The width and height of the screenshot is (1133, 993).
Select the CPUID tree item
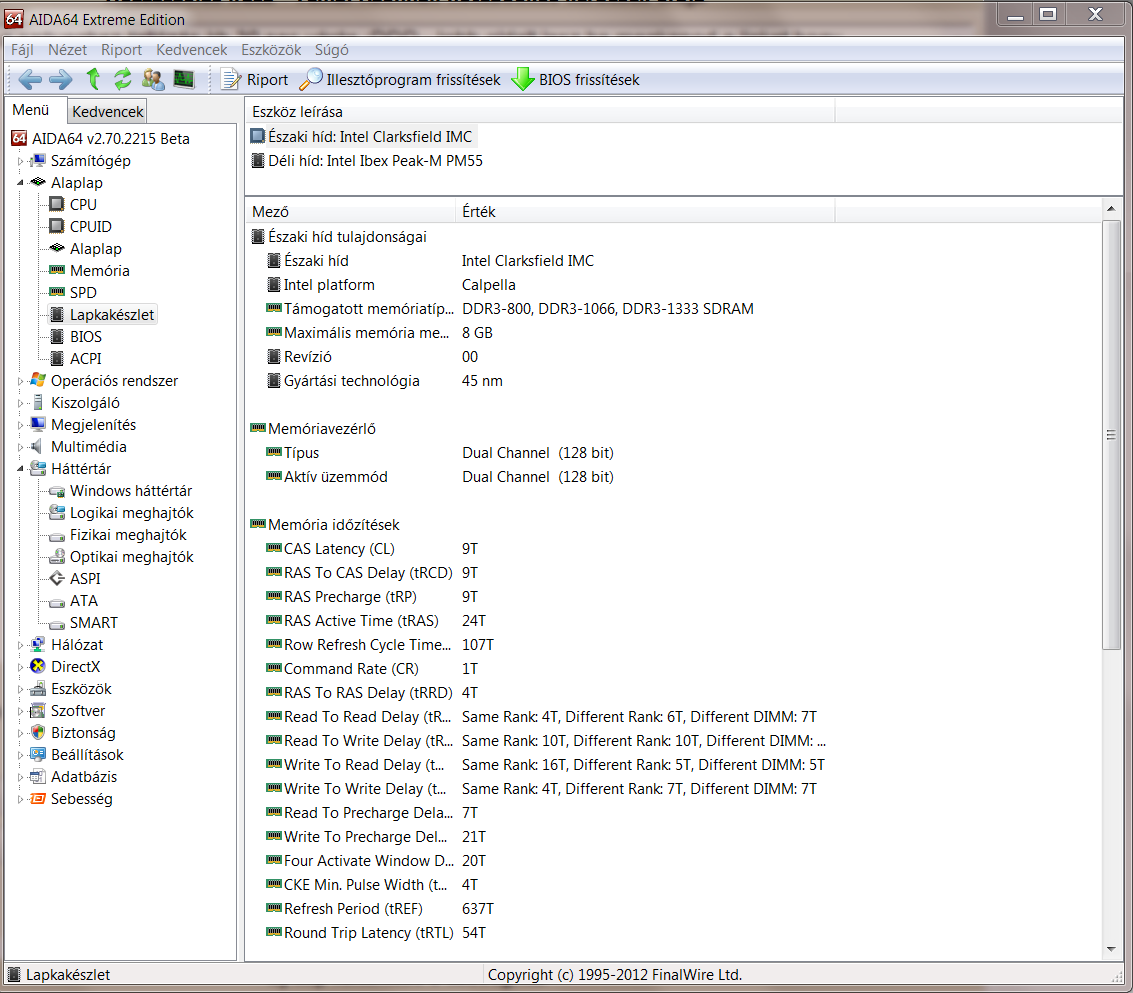click(91, 227)
